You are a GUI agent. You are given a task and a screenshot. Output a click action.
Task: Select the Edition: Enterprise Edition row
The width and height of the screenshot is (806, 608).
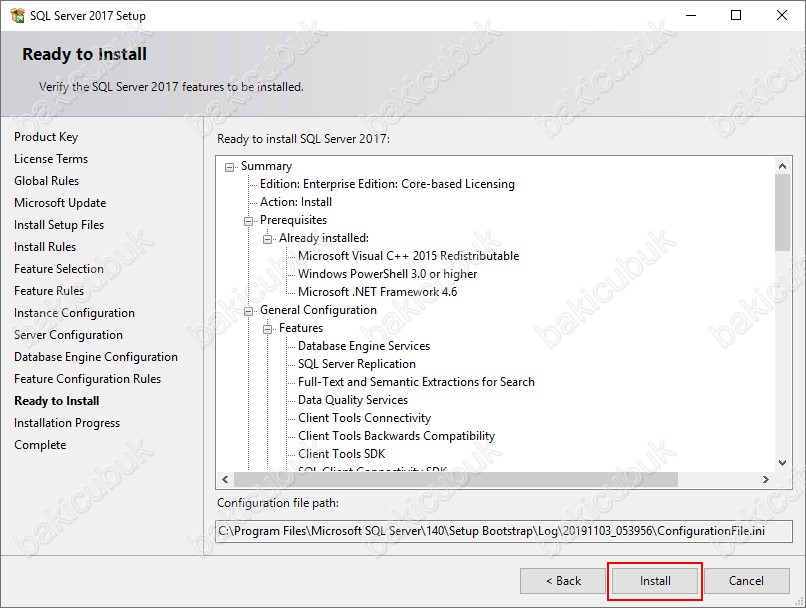(387, 184)
